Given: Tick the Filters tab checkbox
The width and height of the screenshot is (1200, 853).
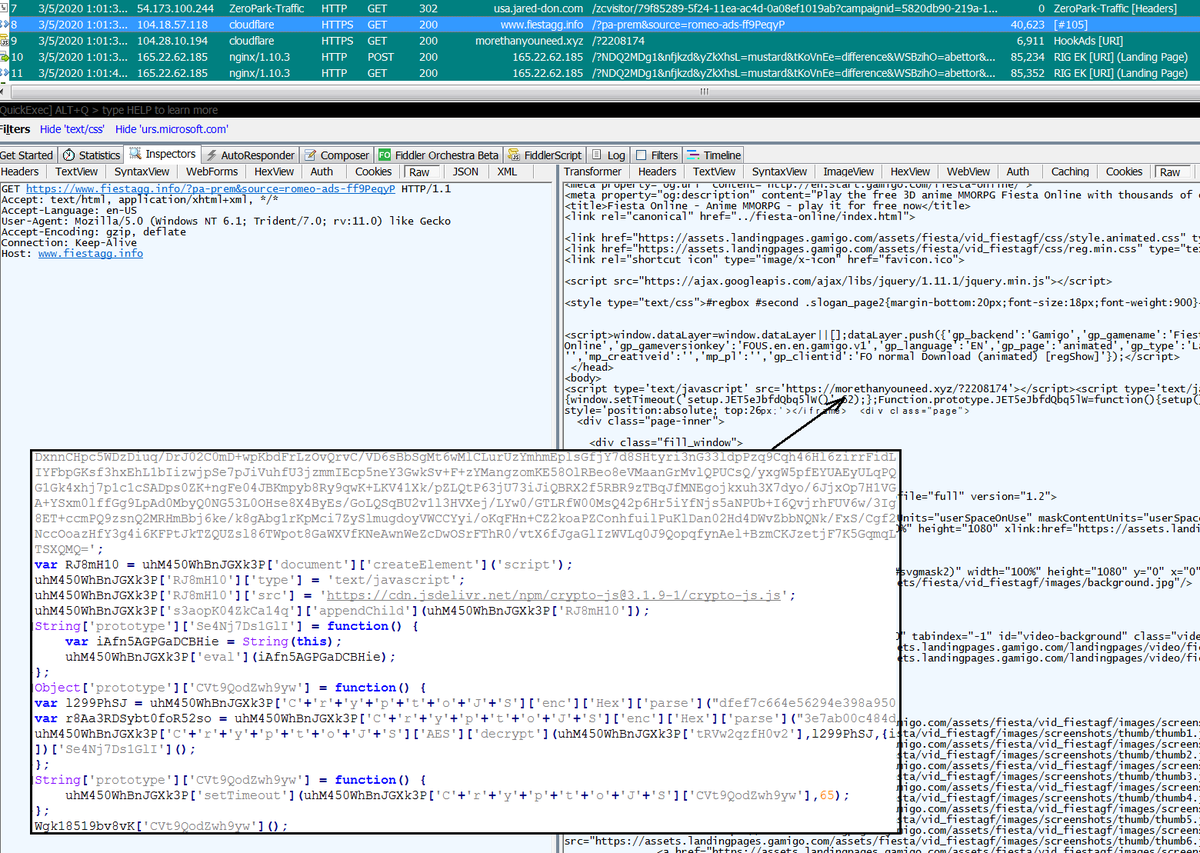Looking at the screenshot, I should tap(641, 155).
